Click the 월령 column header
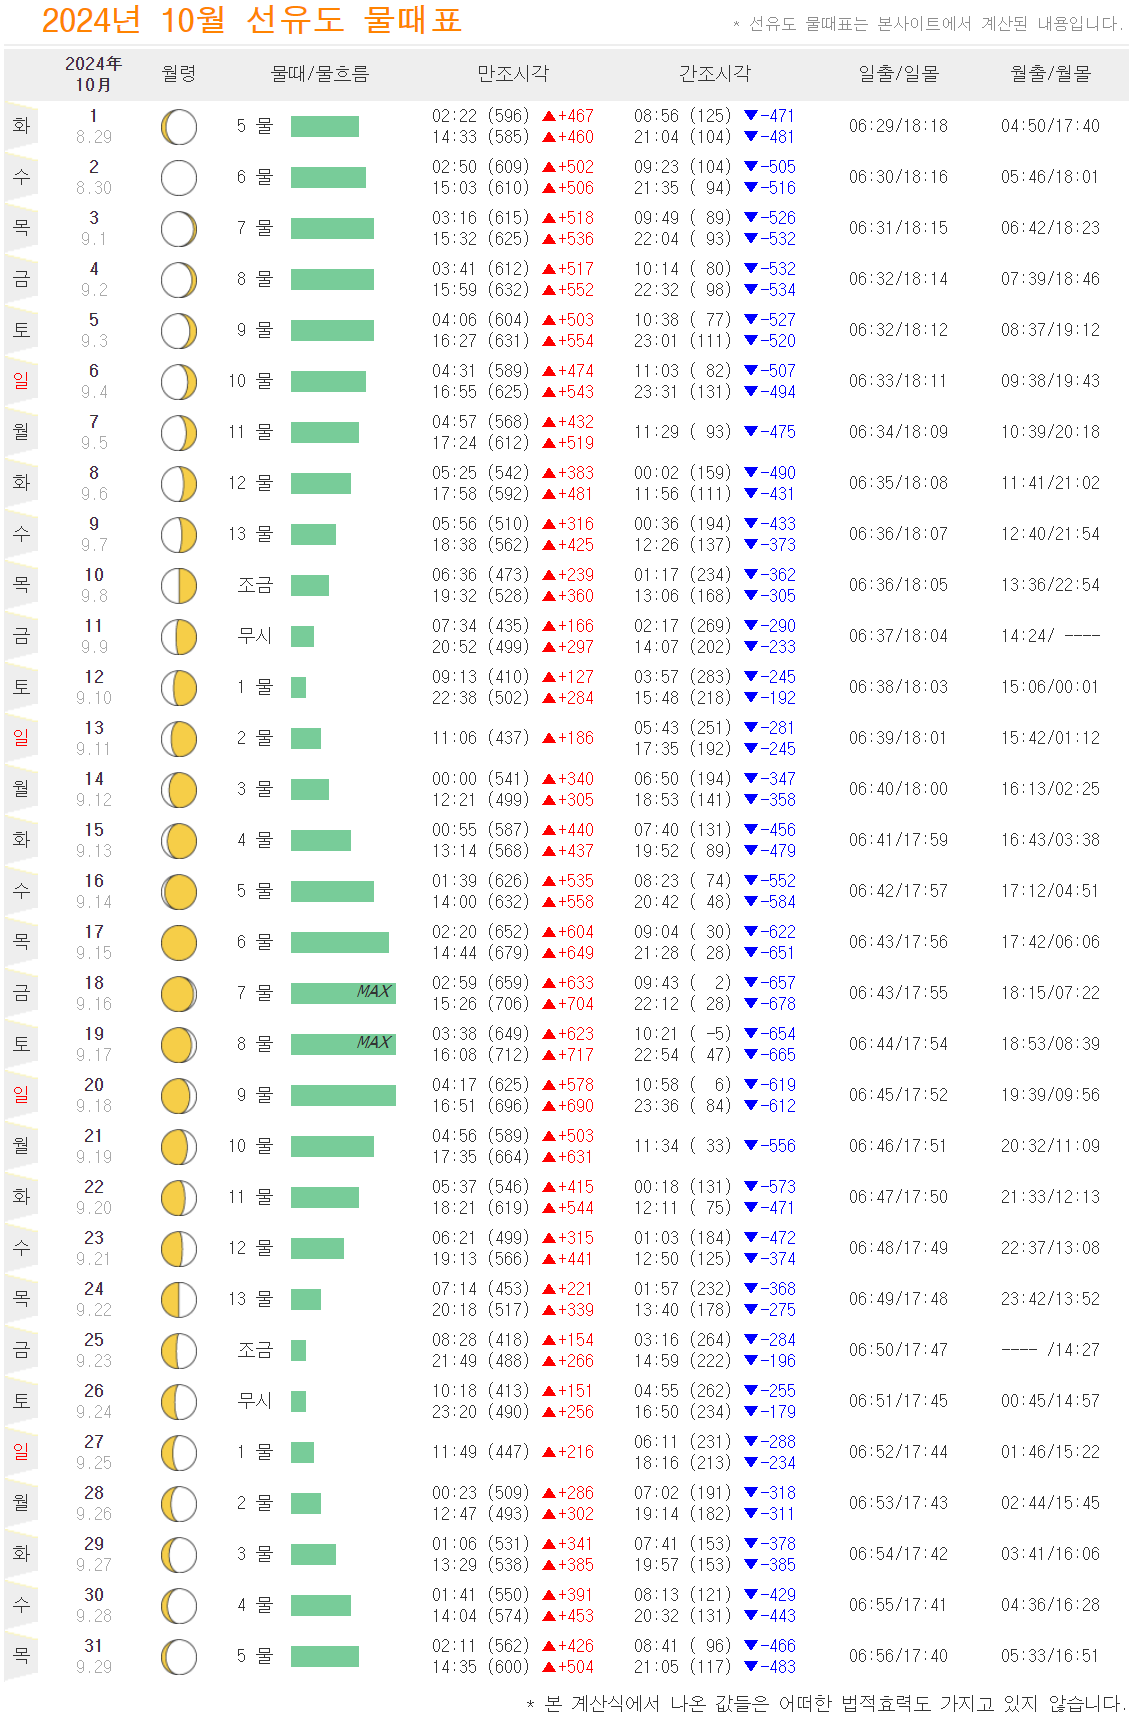This screenshot has height=1720, width=1132. click(179, 74)
